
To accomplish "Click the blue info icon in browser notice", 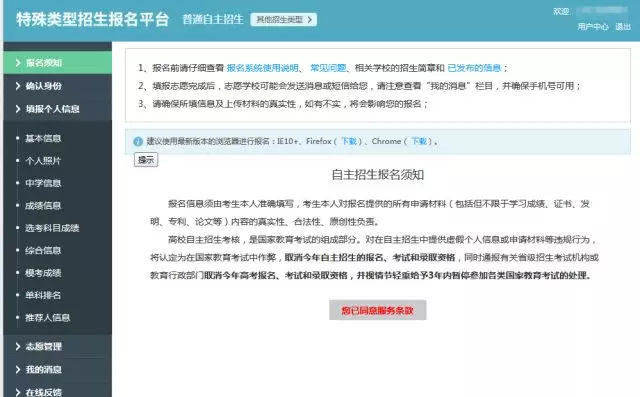I will pyautogui.click(x=138, y=142).
